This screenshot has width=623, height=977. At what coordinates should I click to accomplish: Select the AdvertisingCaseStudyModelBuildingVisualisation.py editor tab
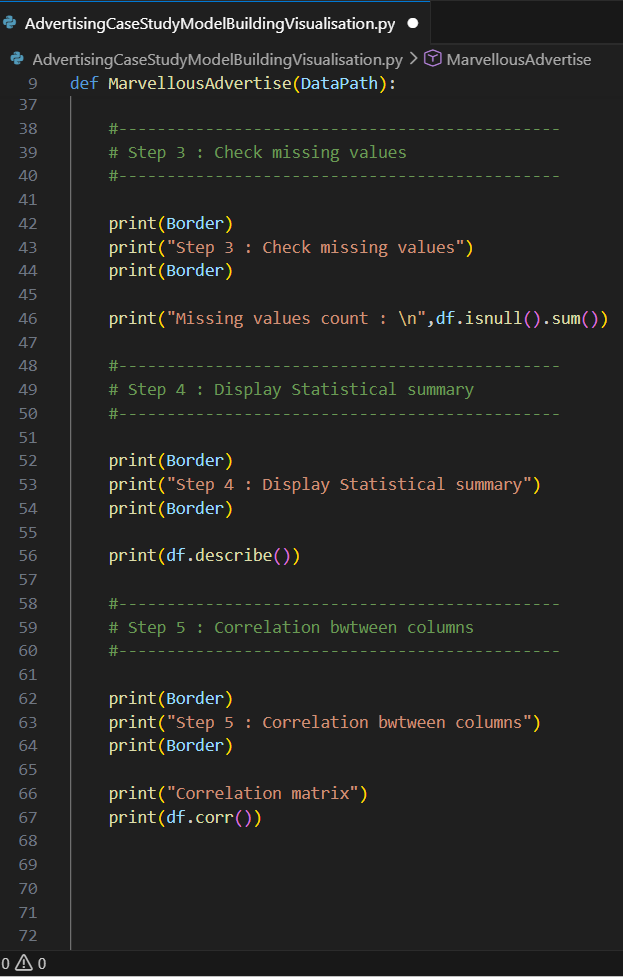pos(215,24)
